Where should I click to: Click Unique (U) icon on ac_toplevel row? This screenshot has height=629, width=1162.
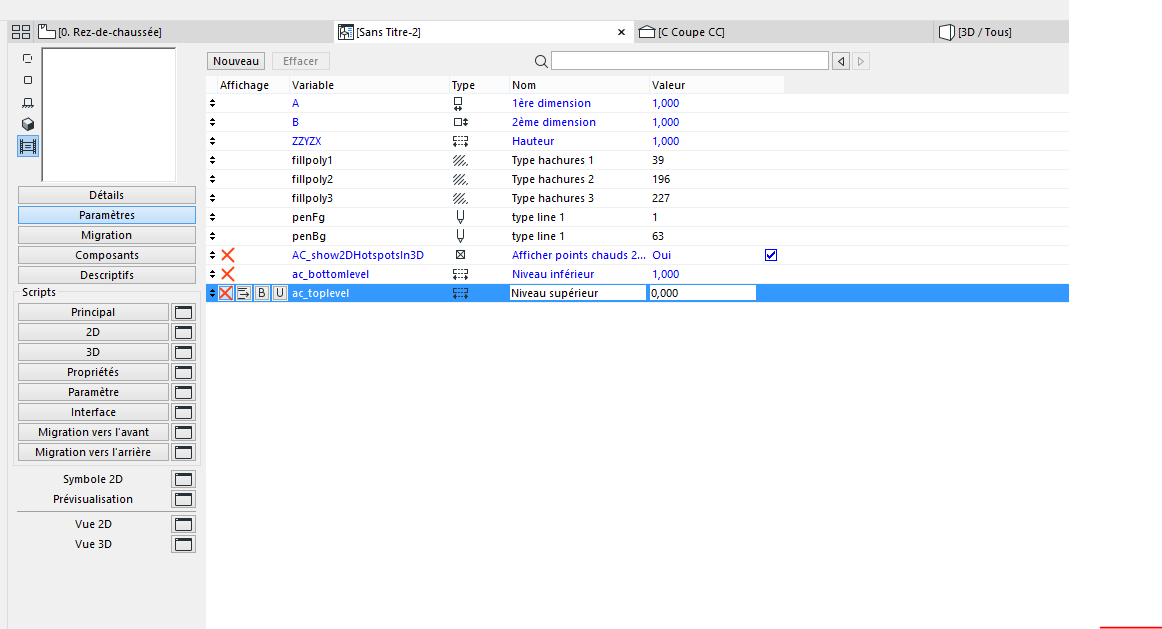(x=279, y=293)
